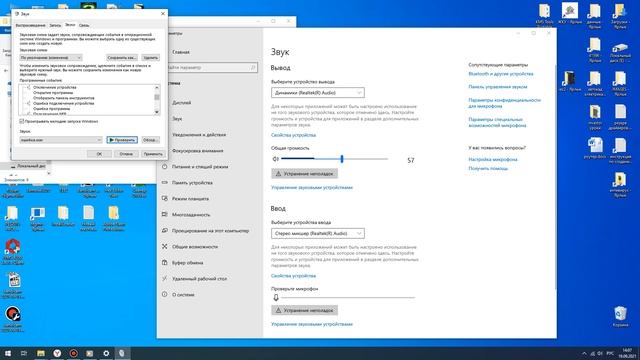Click the Проверить play button
The height and width of the screenshot is (360, 640).
(x=122, y=140)
